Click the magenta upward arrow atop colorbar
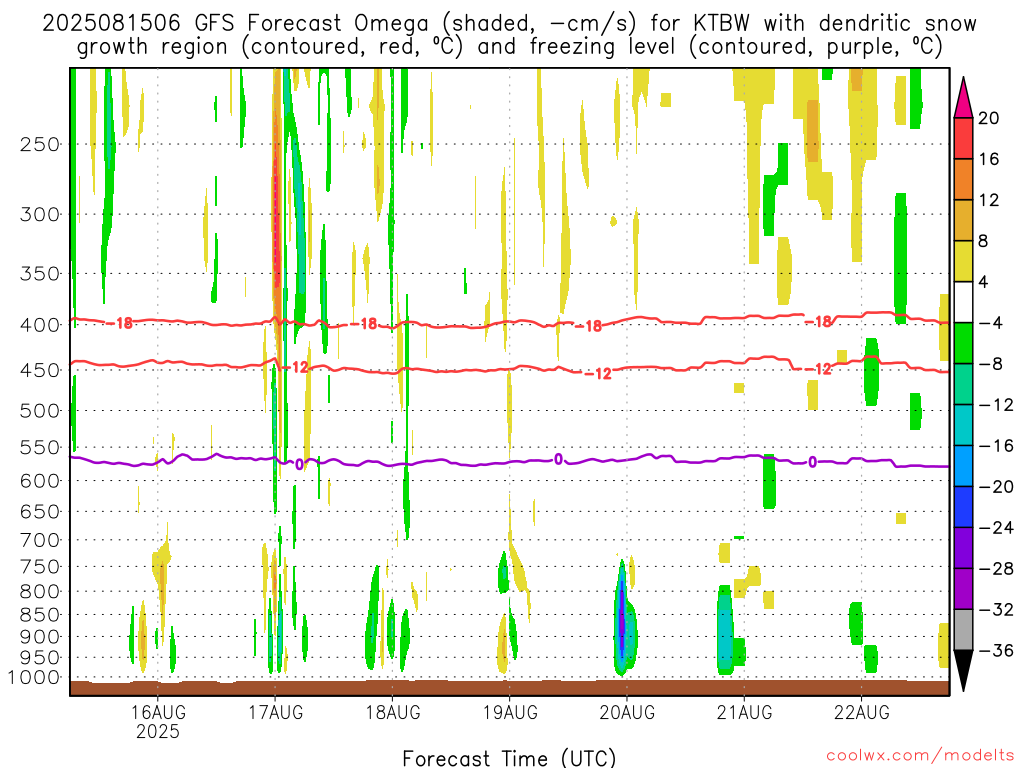 [x=963, y=98]
